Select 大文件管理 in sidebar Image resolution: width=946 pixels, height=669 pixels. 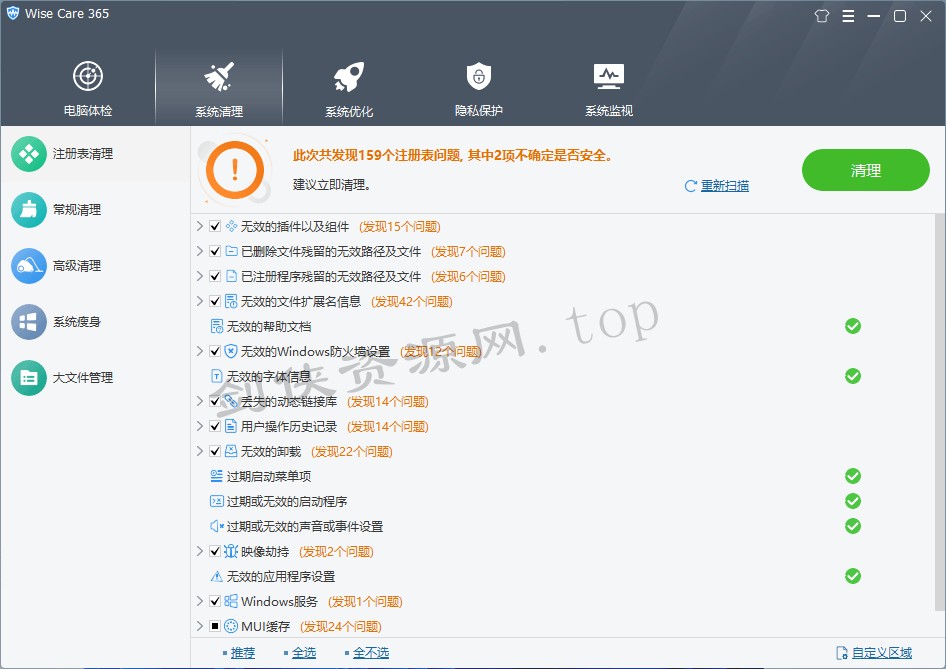pyautogui.click(x=82, y=378)
